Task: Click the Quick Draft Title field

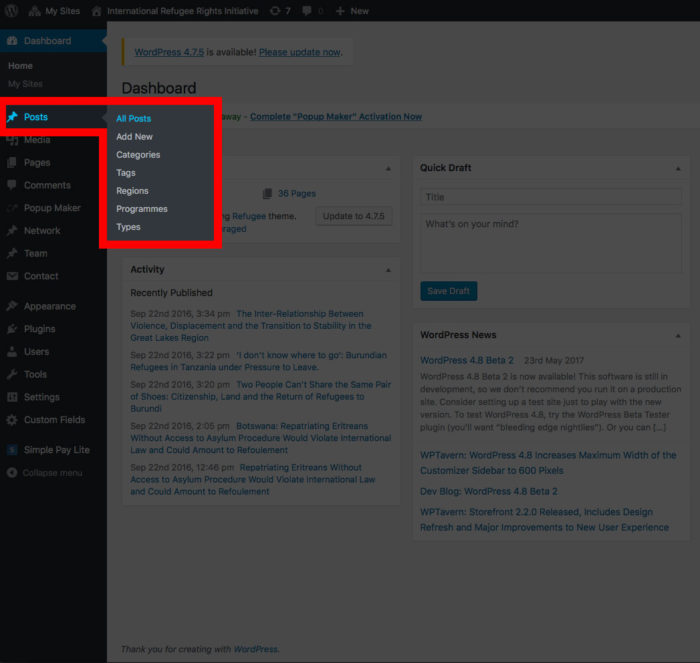Action: coord(551,197)
